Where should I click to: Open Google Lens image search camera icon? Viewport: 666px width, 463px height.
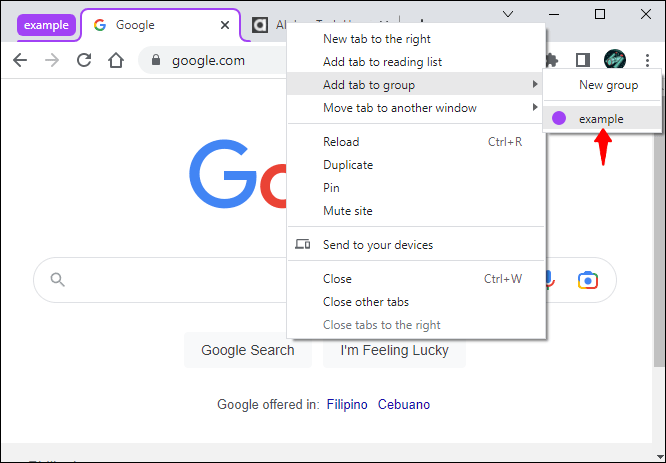tap(587, 280)
